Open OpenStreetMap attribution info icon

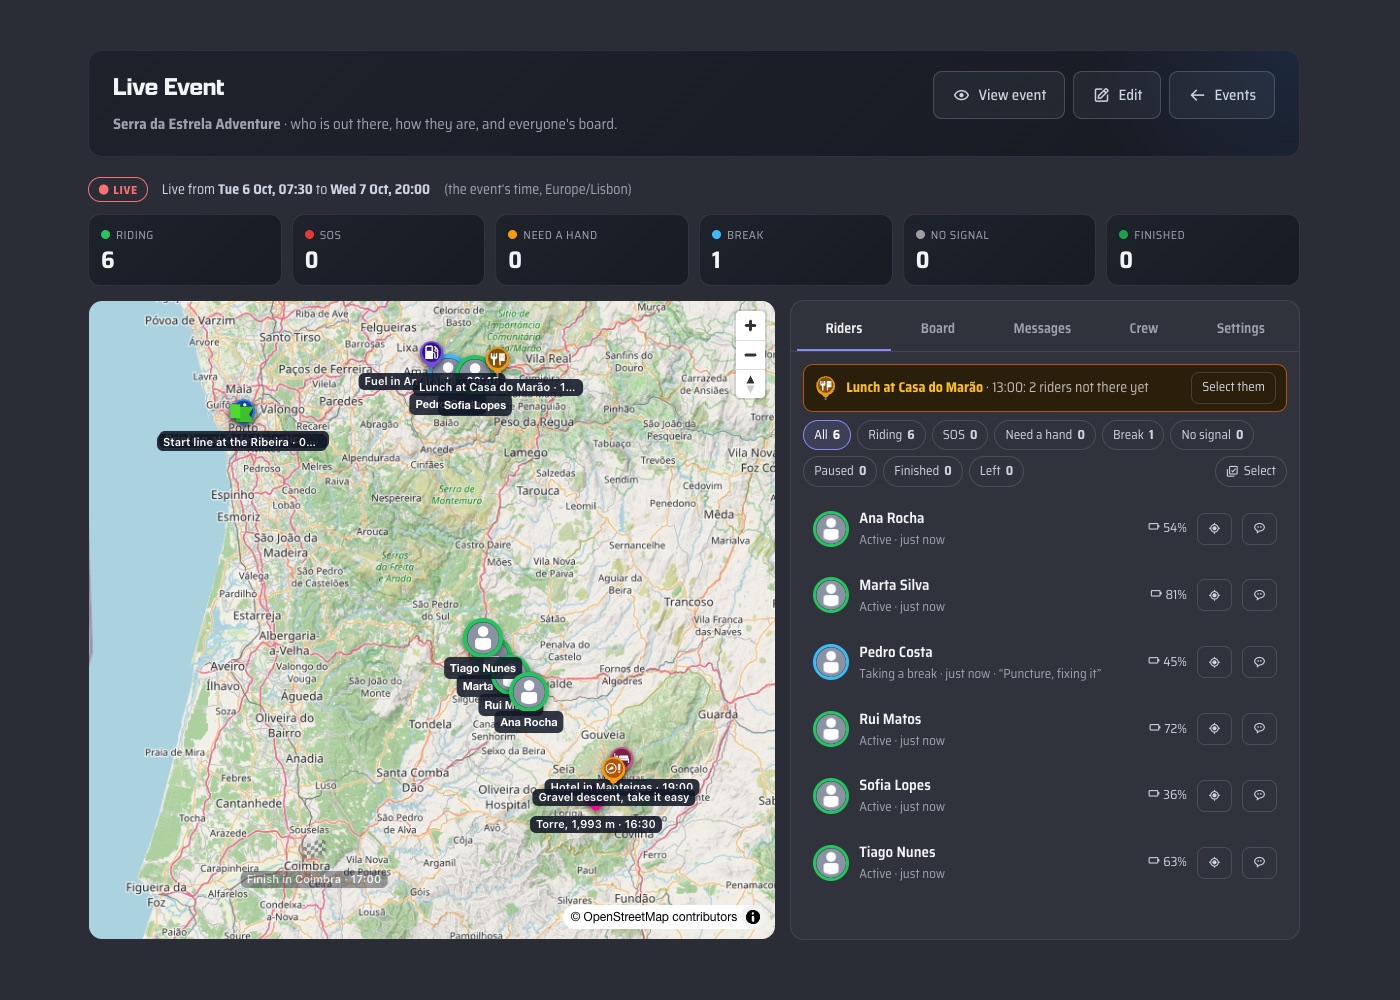(753, 917)
